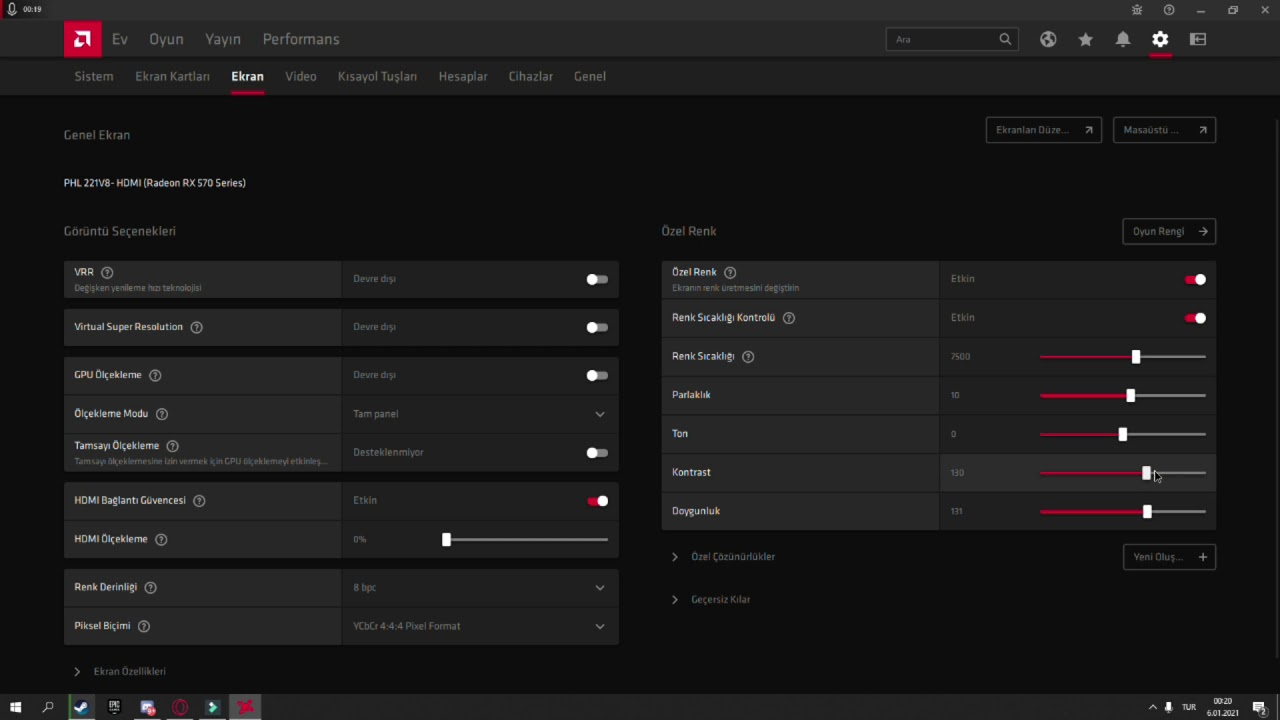Disable HDMI Bağlantı Güvencesi toggle

(x=597, y=501)
